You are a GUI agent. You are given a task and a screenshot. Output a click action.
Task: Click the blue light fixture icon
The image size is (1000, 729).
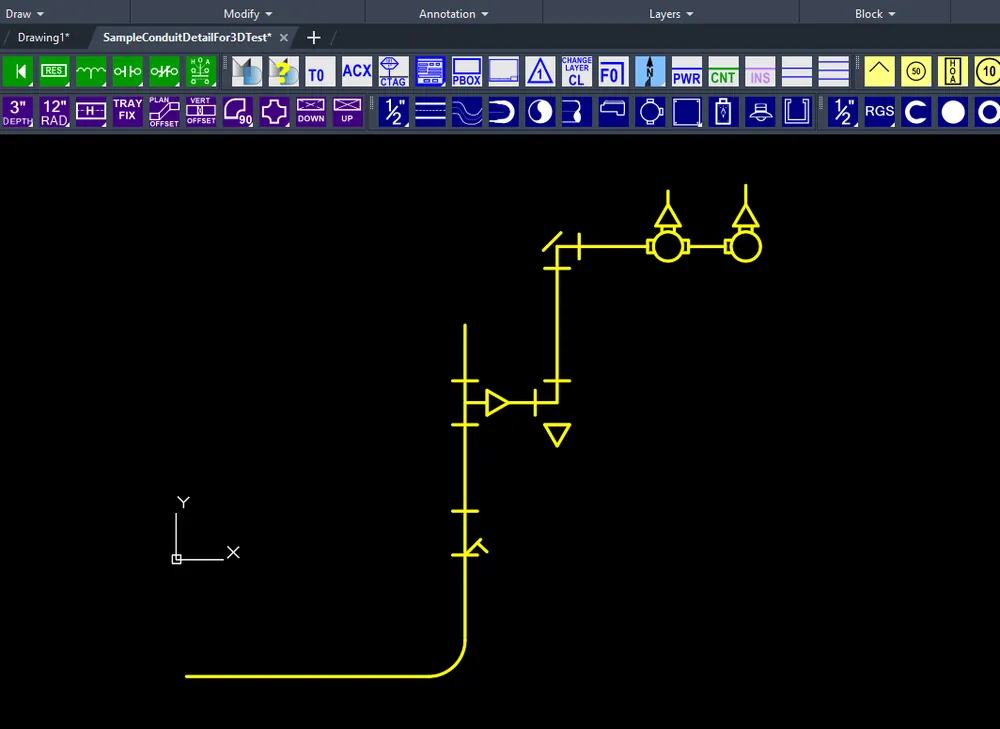coord(761,112)
